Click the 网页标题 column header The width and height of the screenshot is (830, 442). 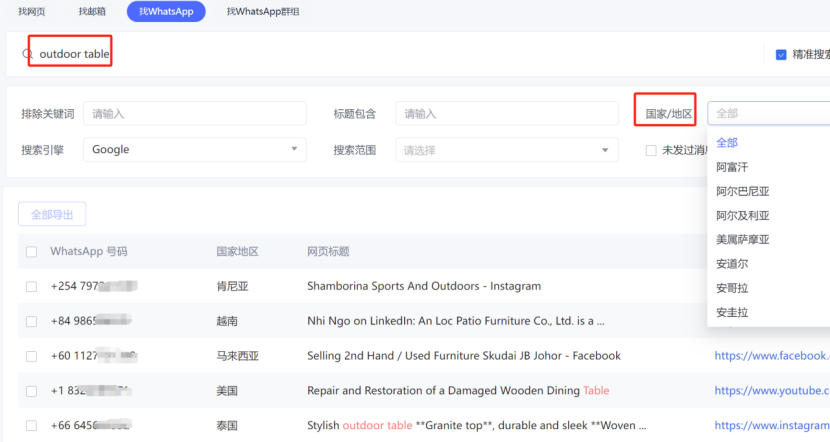pyautogui.click(x=328, y=251)
